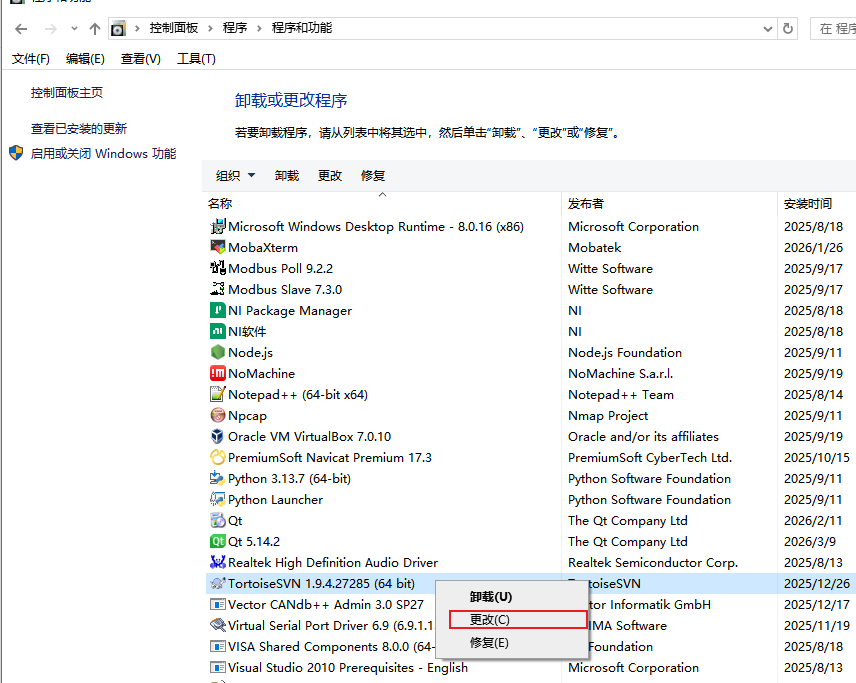Click the Navicat Premium 17.3 icon
The image size is (856, 683).
click(218, 457)
